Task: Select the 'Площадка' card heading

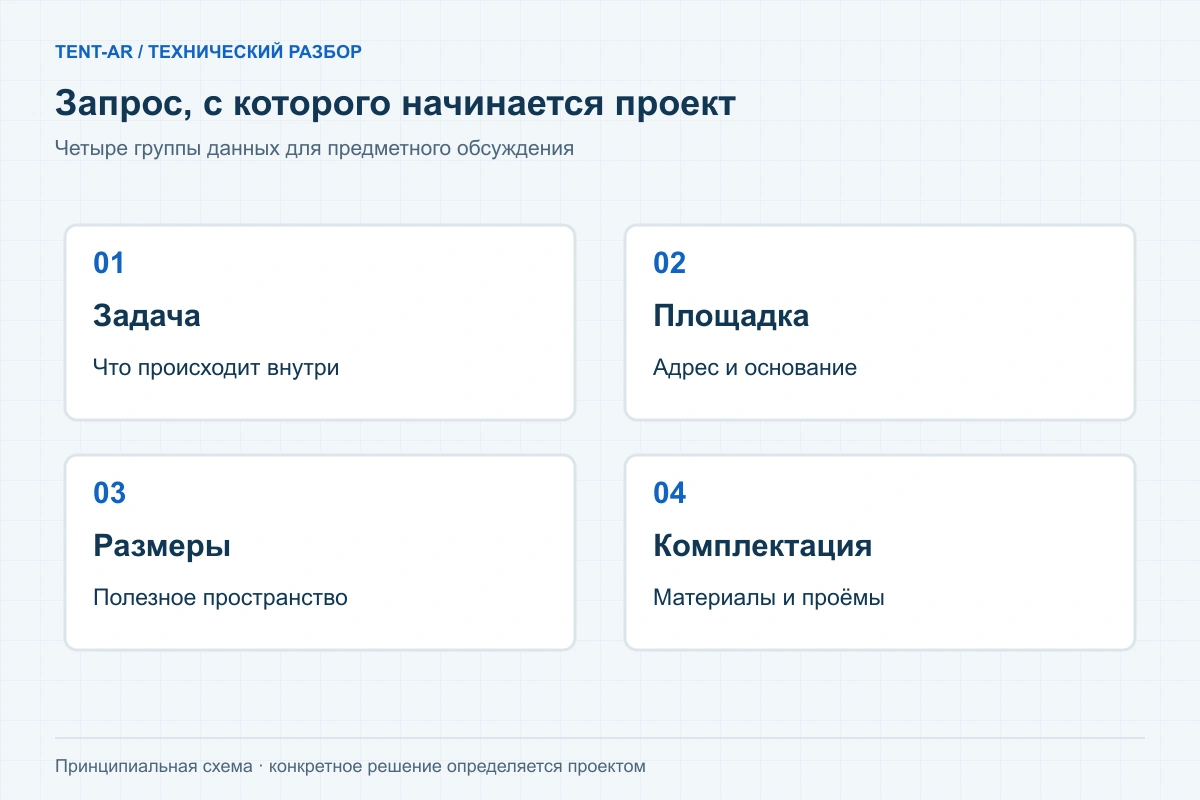Action: tap(731, 316)
